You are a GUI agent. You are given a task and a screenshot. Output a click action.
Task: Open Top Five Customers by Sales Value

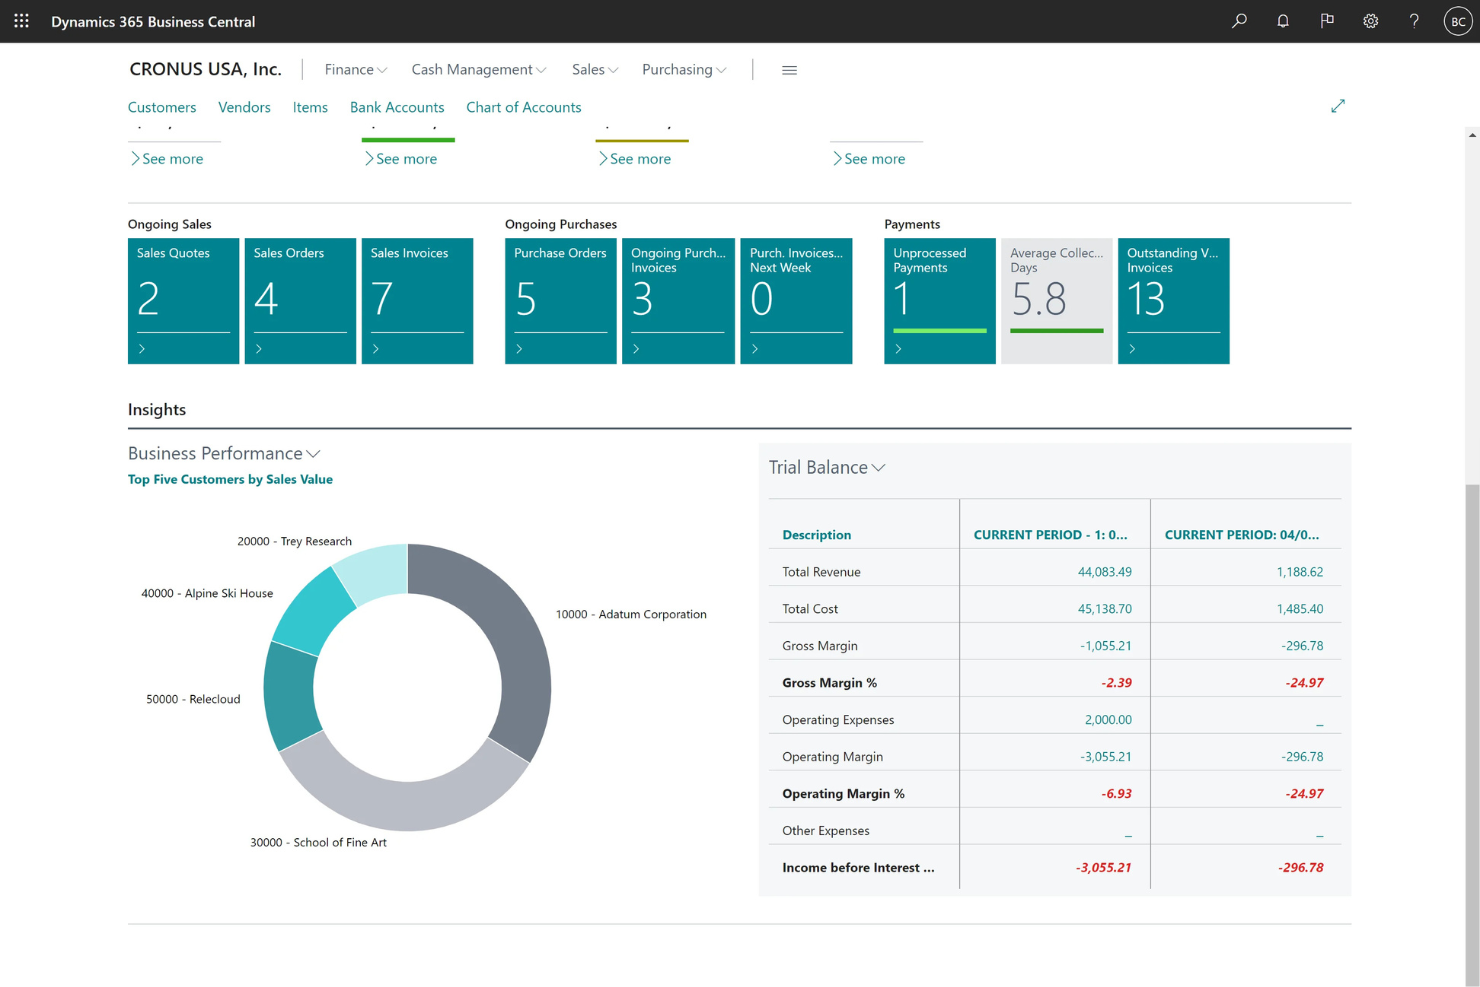pos(230,479)
